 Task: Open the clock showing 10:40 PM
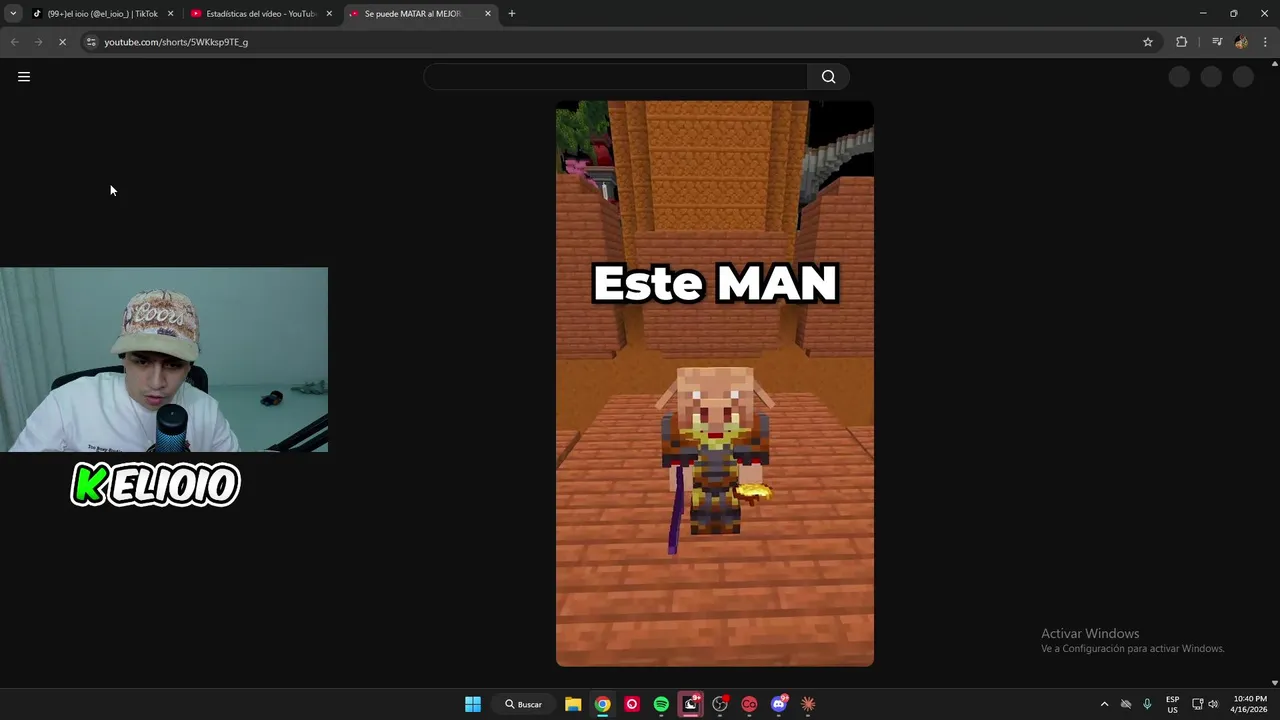[x=1250, y=704]
